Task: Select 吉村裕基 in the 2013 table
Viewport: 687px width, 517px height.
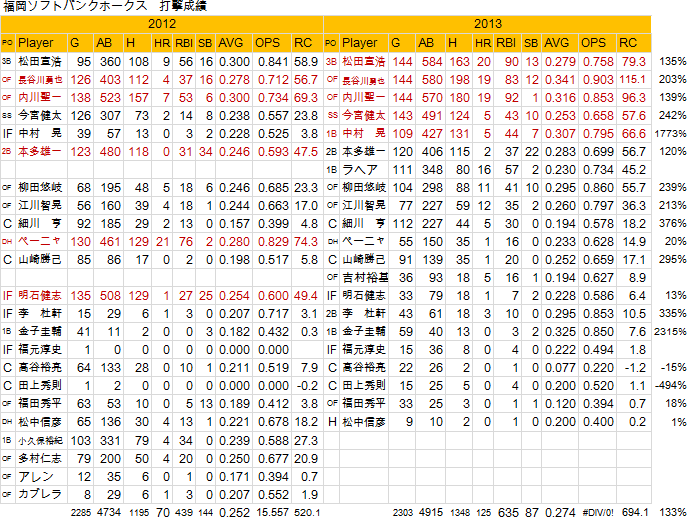Action: pos(365,277)
